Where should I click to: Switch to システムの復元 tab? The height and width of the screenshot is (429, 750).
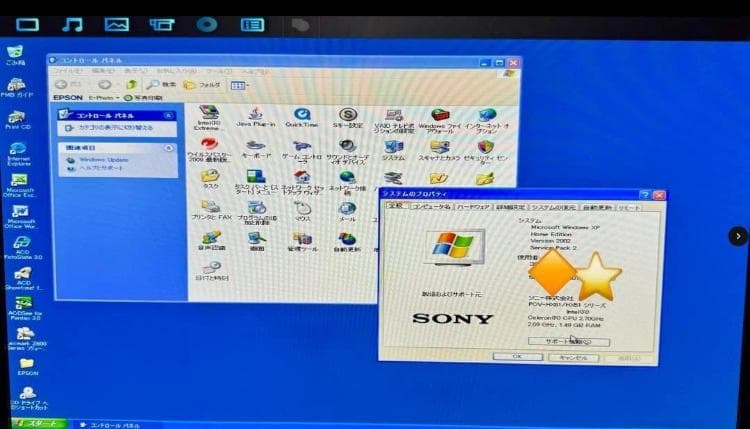point(554,208)
